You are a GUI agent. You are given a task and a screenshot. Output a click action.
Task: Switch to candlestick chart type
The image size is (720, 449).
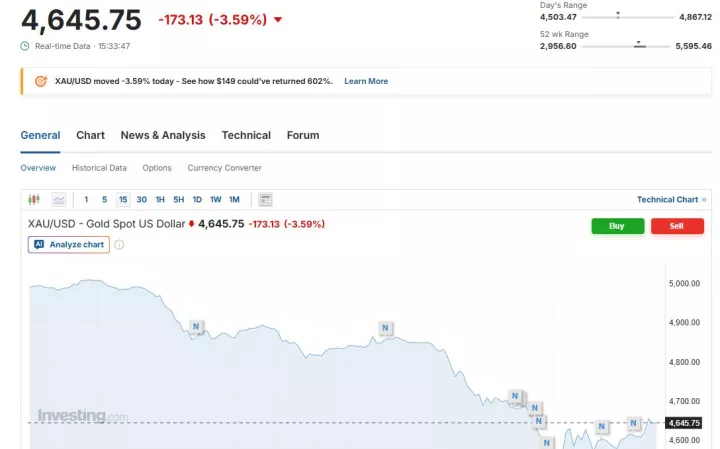[34, 200]
